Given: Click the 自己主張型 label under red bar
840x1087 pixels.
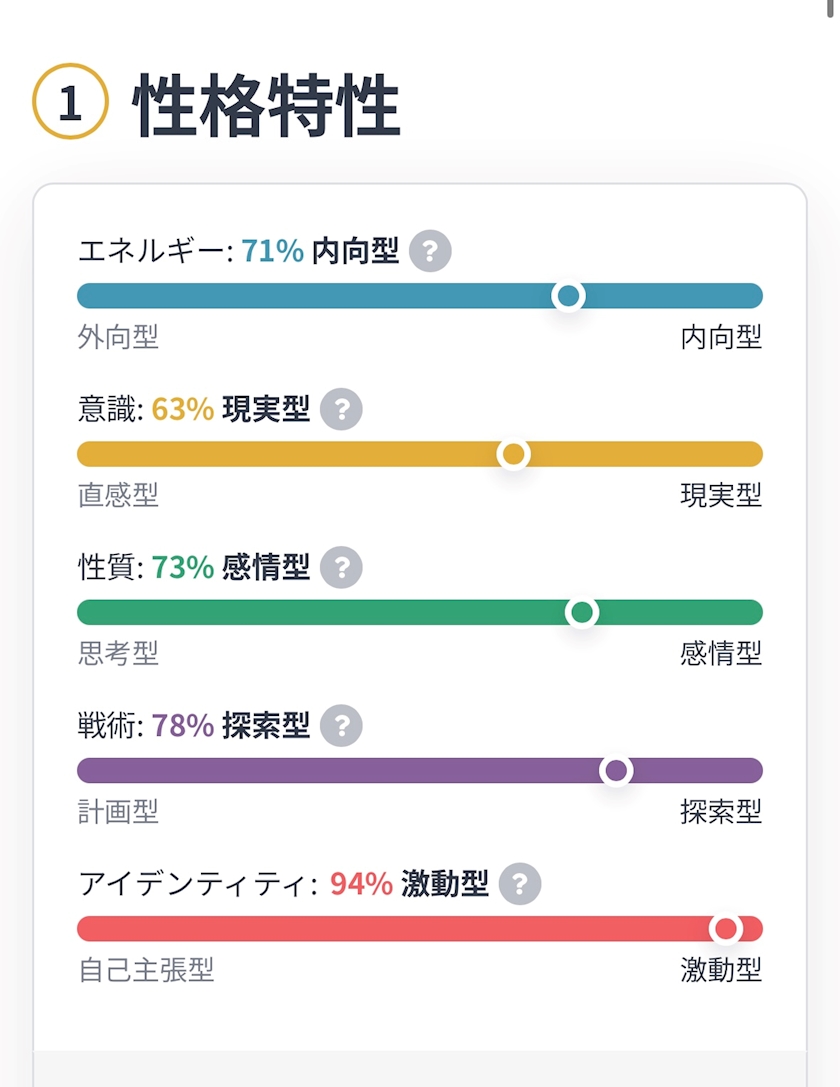Looking at the screenshot, I should point(146,969).
